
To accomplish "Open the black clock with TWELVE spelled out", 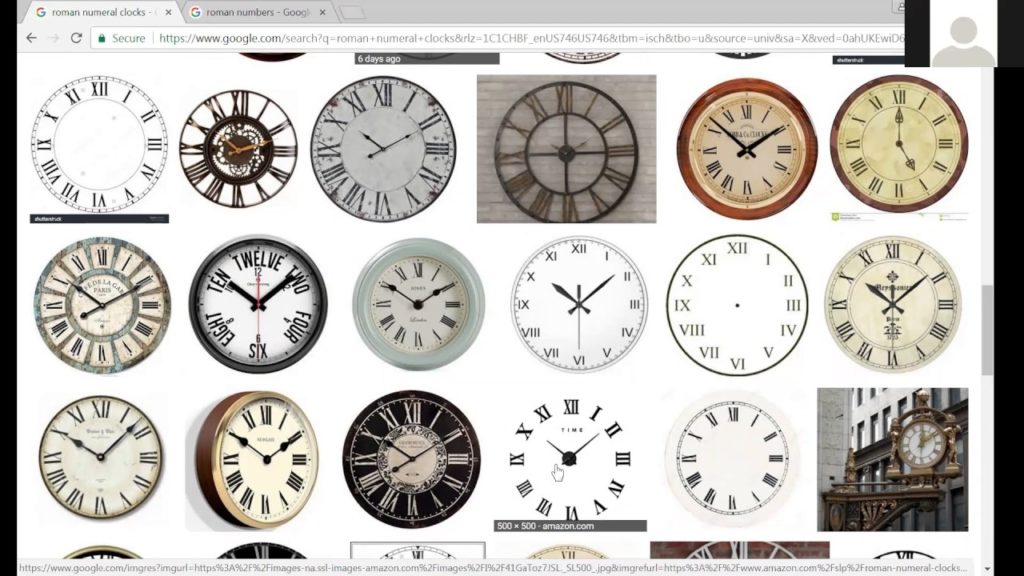I will pos(258,304).
